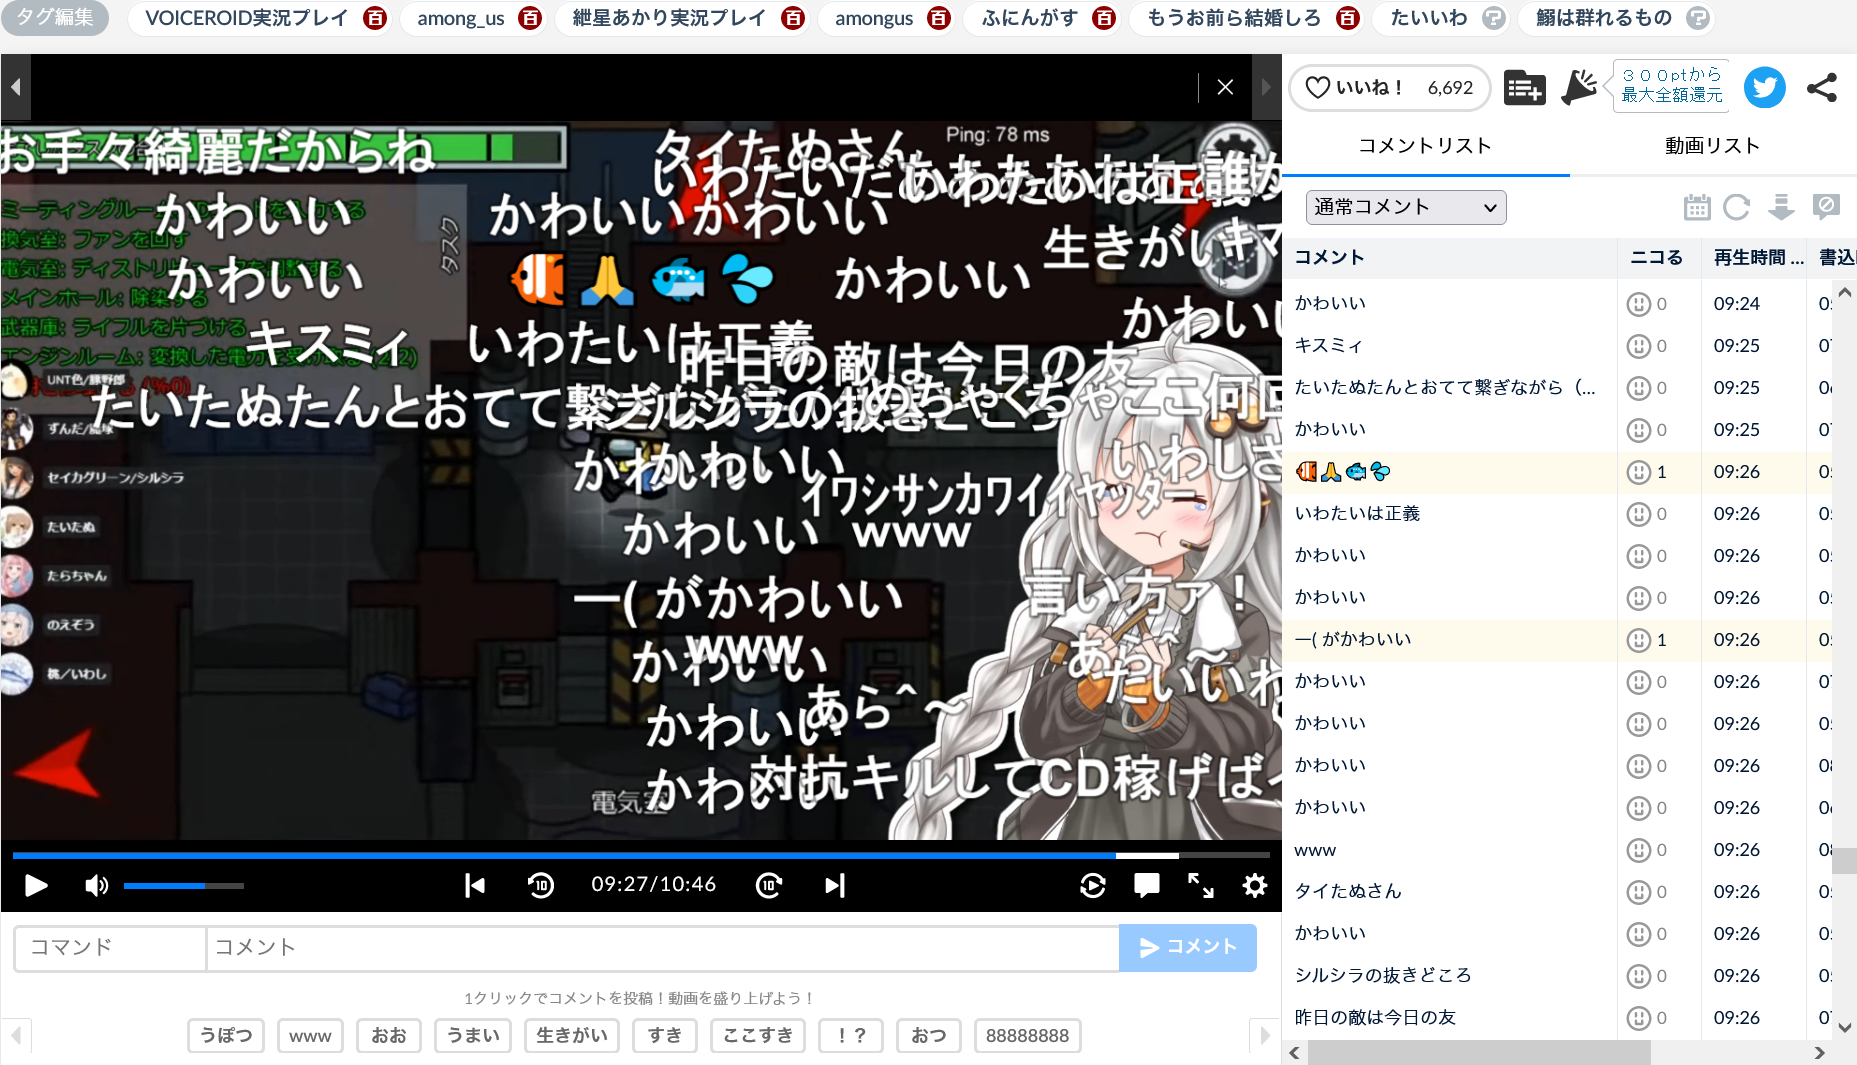Open player settings gear

(1255, 885)
